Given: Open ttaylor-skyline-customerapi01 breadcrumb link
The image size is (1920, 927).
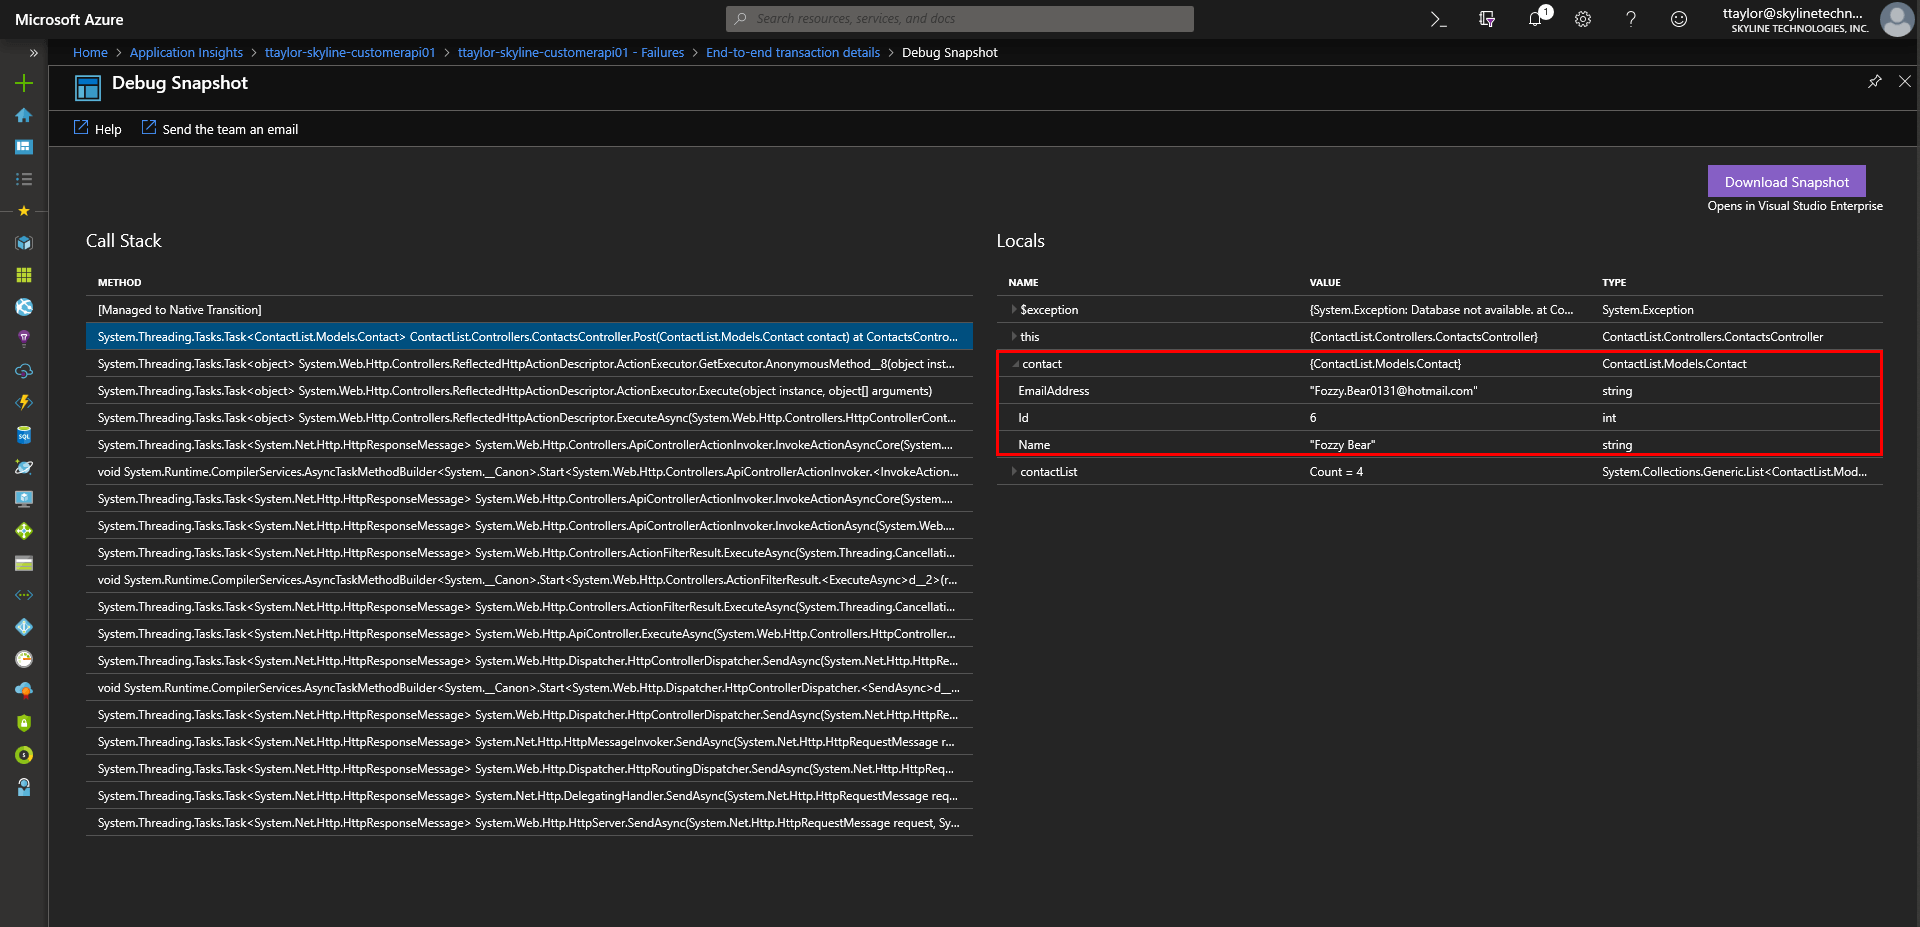Looking at the screenshot, I should click(x=350, y=53).
